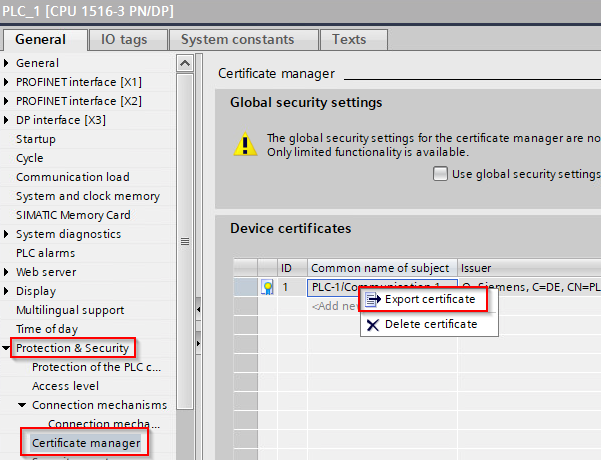This screenshot has width=601, height=460.
Task: Click the ID cell showing 1
Action: click(x=292, y=287)
